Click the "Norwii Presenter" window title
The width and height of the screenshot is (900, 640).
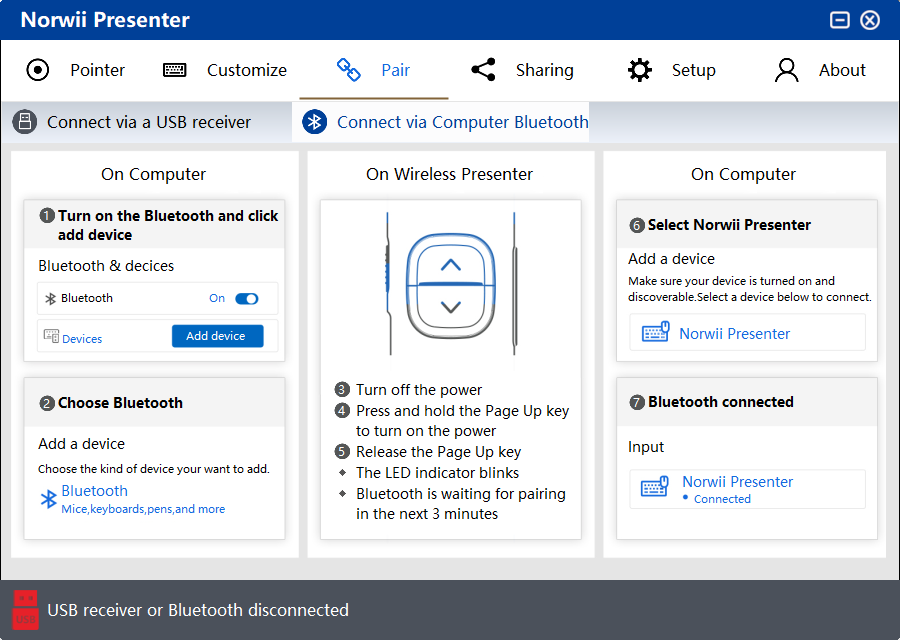coord(105,20)
